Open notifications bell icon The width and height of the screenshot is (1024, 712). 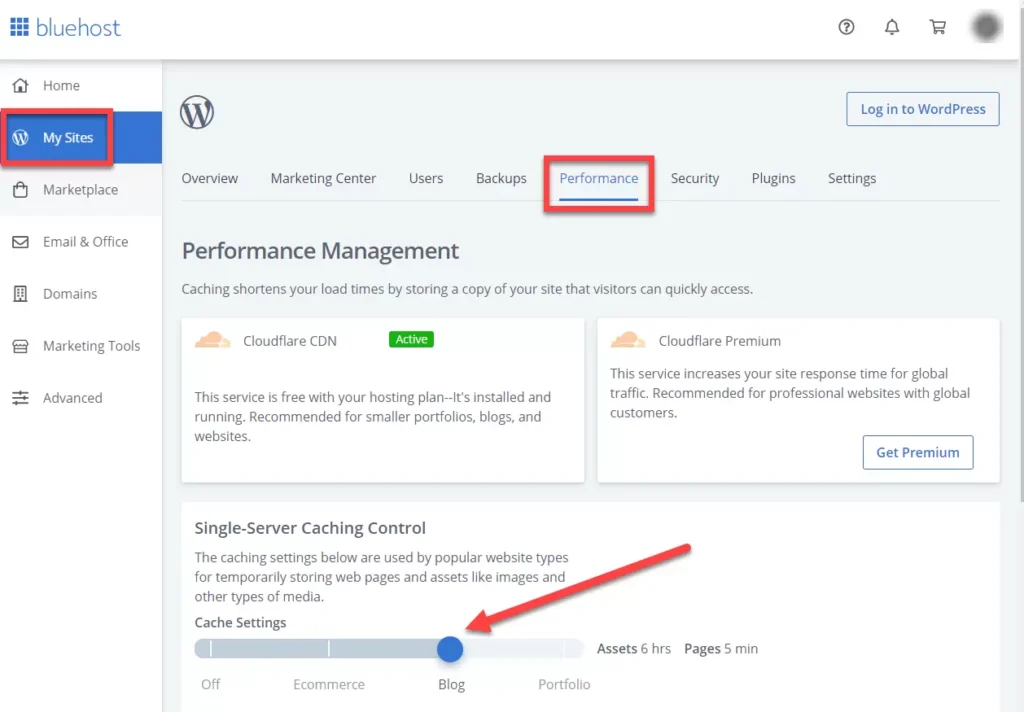(x=892, y=27)
